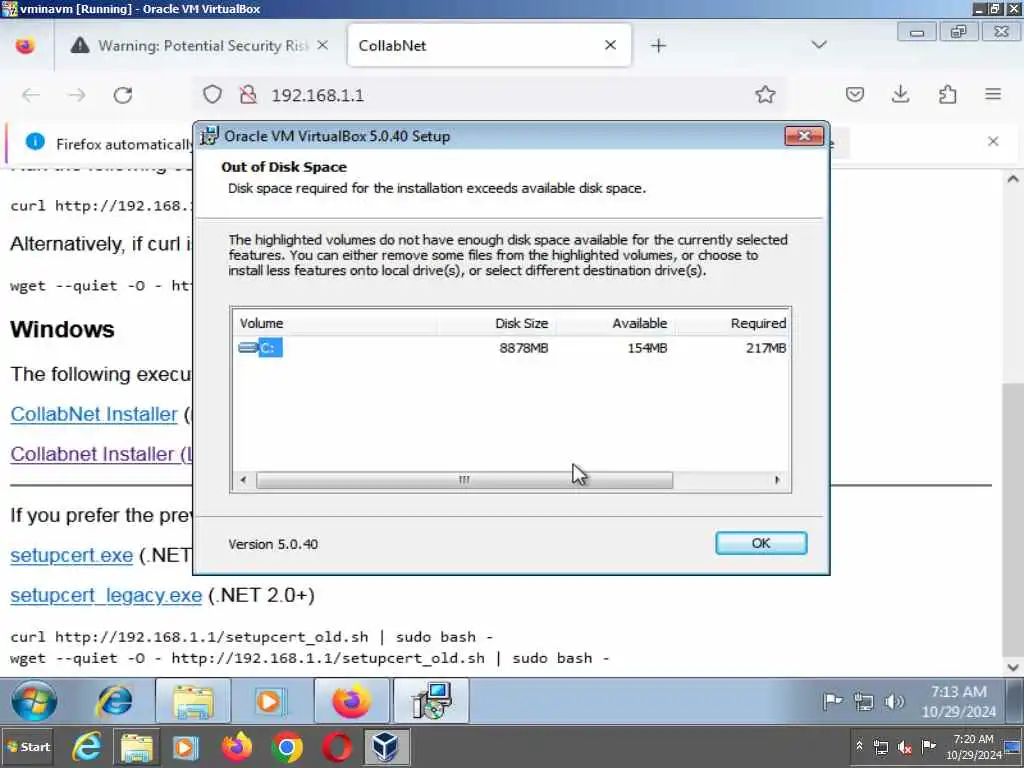Click the page scrollbar down arrow
This screenshot has width=1024, height=768.
click(1013, 667)
